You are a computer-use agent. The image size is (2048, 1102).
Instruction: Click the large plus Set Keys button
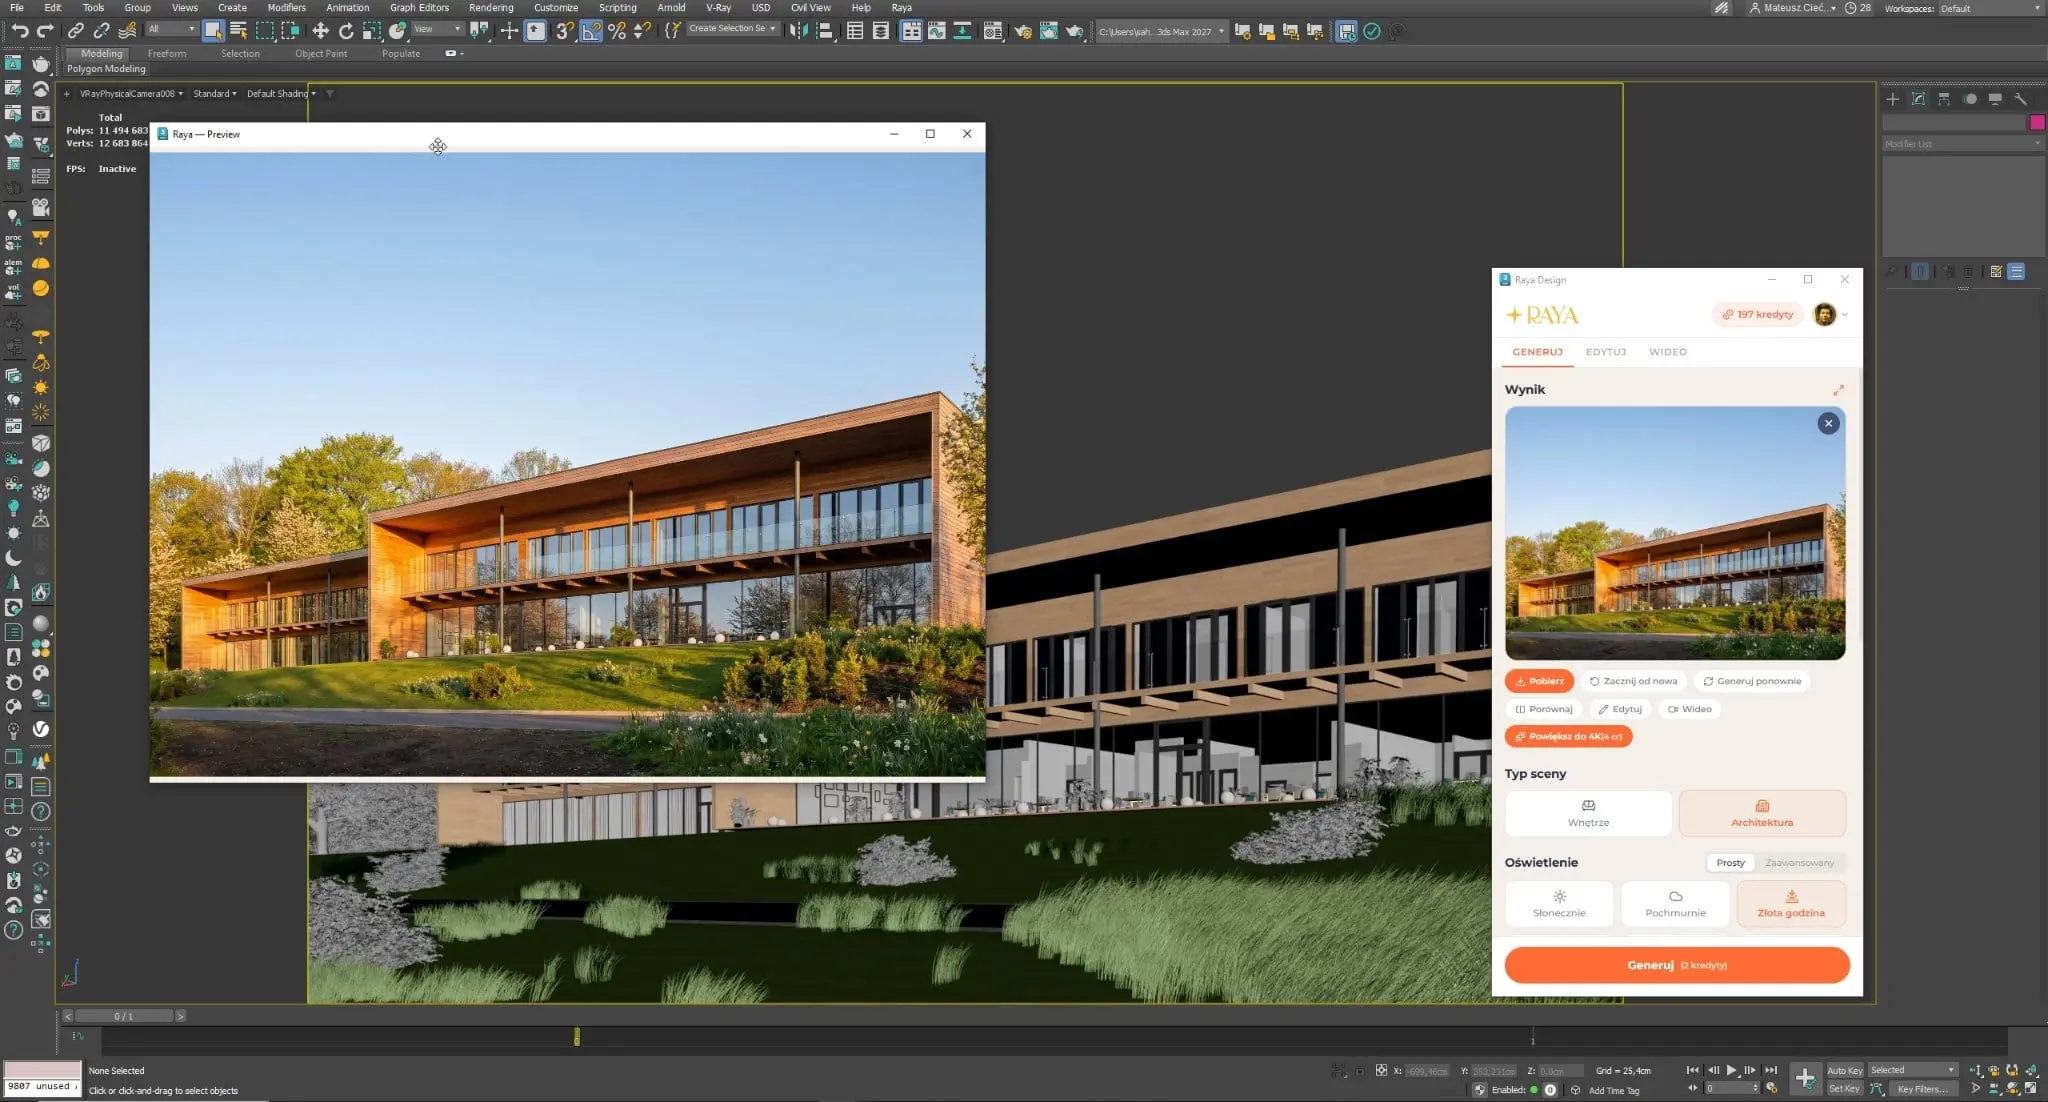pos(1805,1078)
